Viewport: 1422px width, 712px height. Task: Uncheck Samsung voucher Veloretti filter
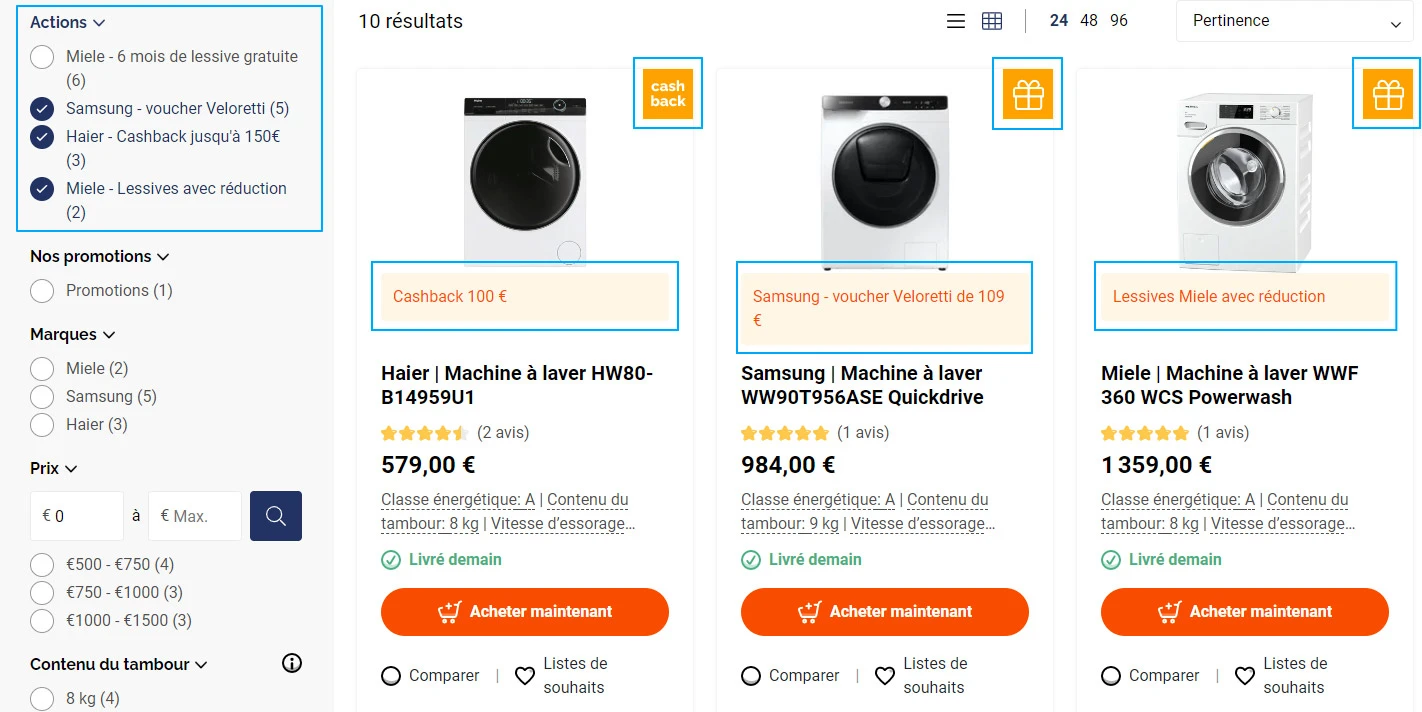(42, 109)
